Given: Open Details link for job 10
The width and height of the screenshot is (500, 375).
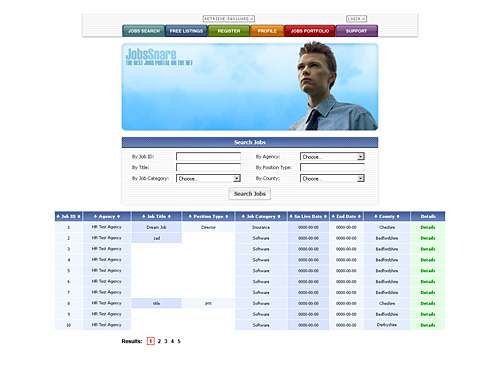Looking at the screenshot, I should (428, 325).
